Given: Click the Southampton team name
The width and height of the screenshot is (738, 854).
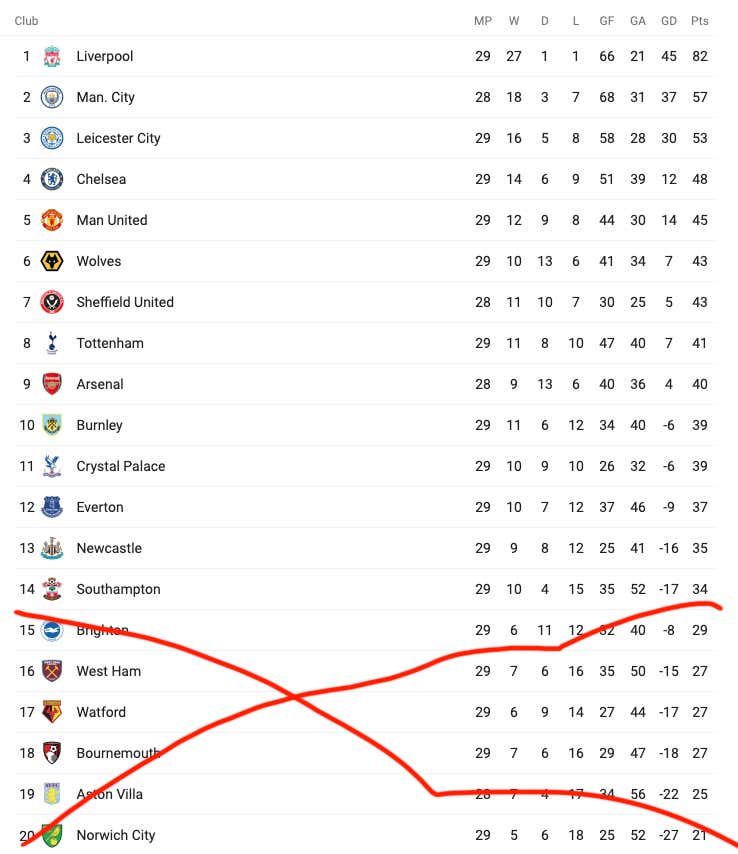Looking at the screenshot, I should click(118, 589).
